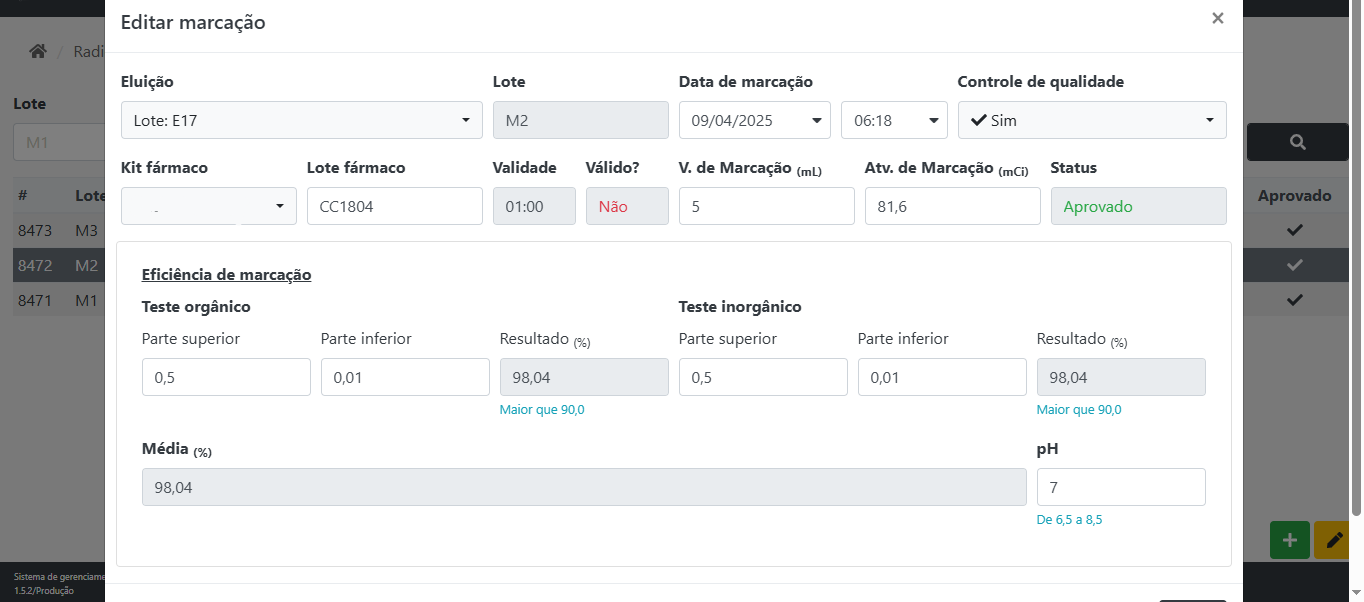
Task: Click the yellow pencil edit button
Action: pos(1334,540)
